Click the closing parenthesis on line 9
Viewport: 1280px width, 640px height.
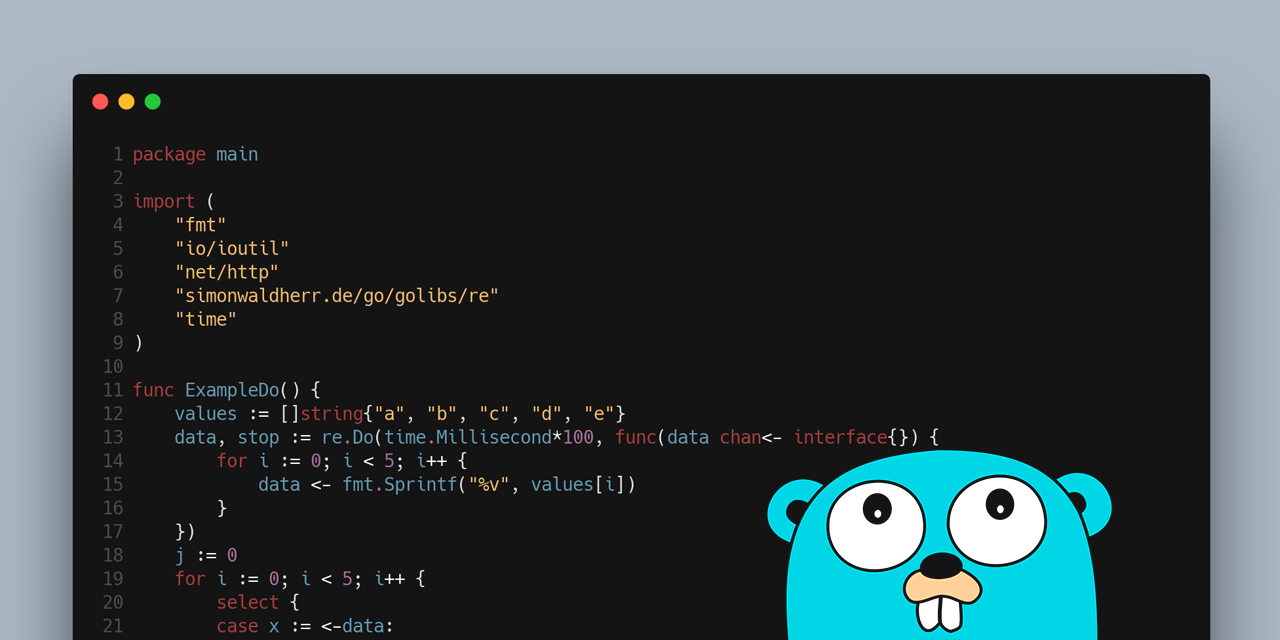[x=138, y=343]
